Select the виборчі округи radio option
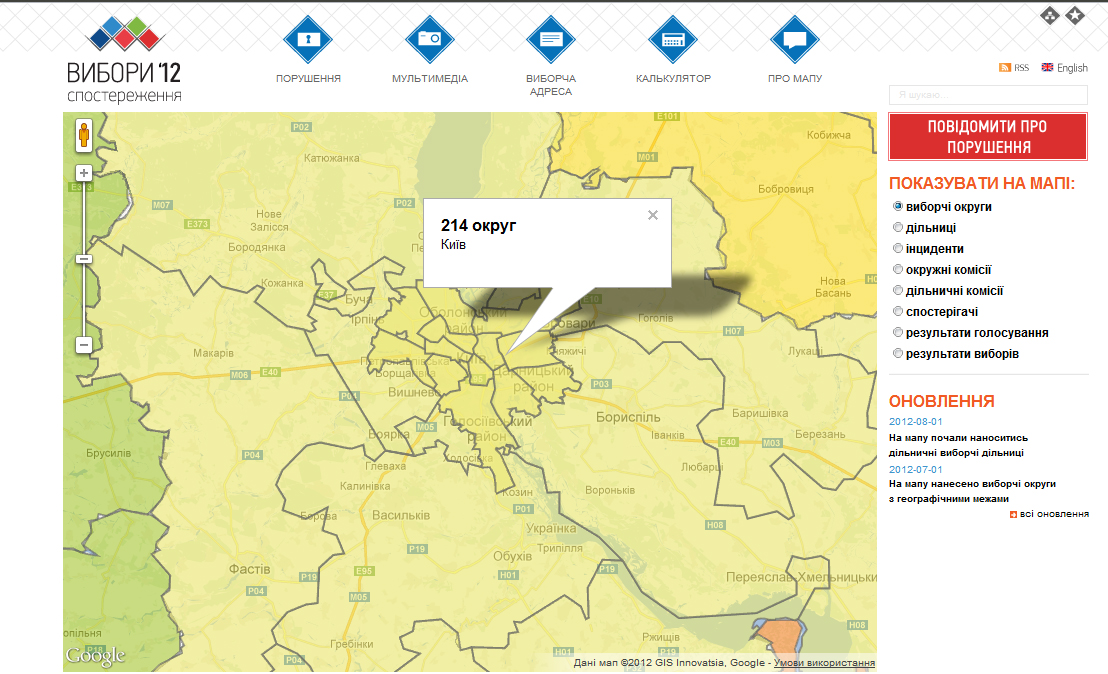Image resolution: width=1108 pixels, height=674 pixels. pos(898,206)
